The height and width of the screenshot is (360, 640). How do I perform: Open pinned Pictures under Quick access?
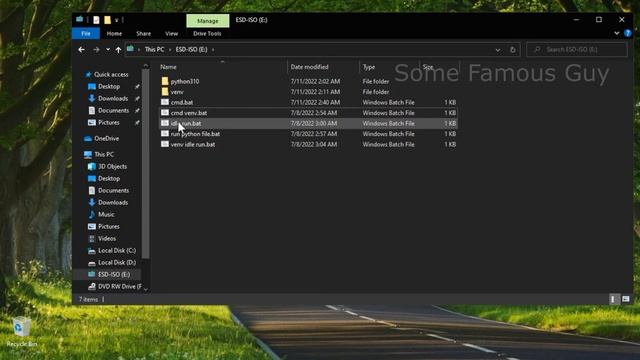tap(109, 122)
